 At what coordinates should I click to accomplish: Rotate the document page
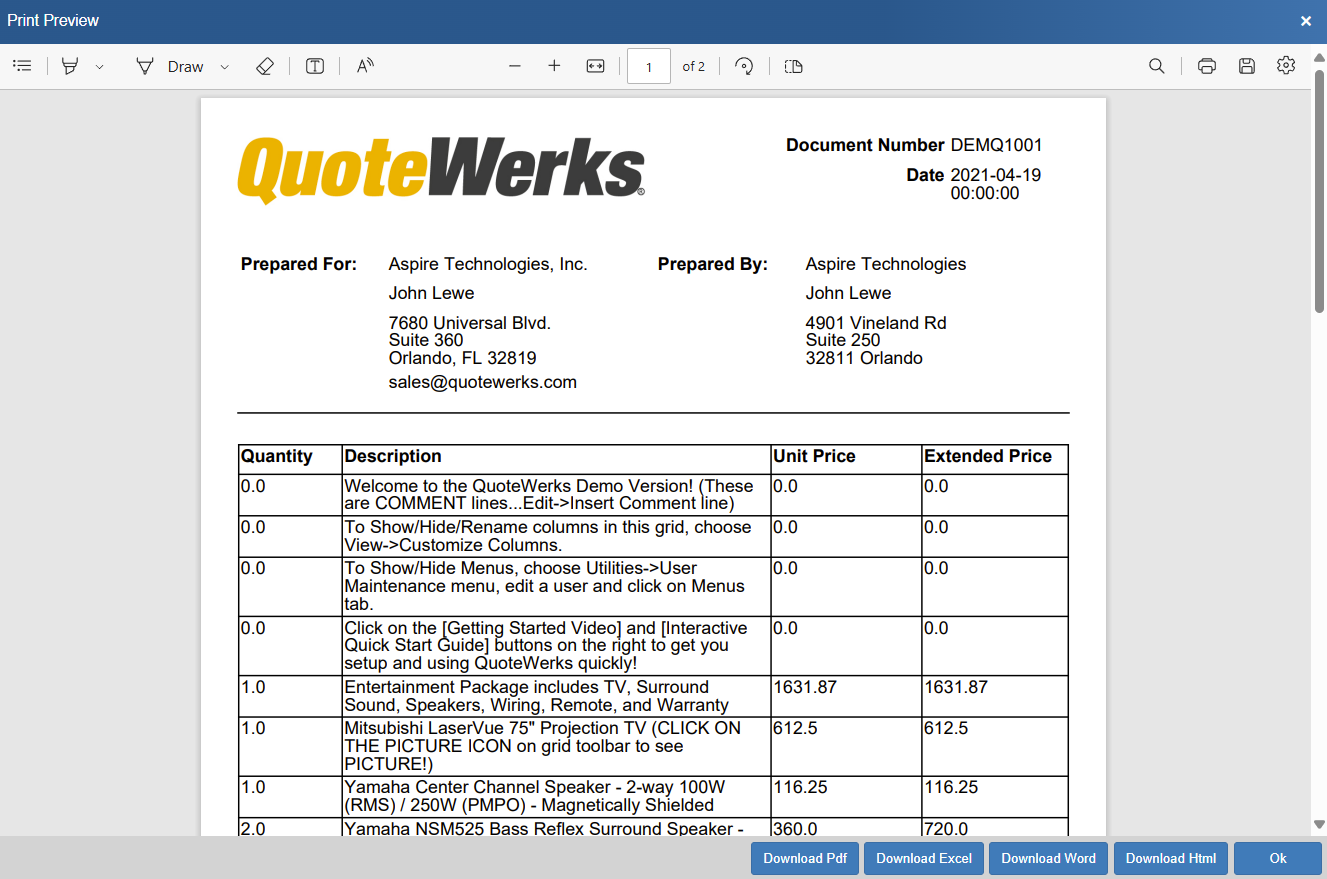(x=743, y=66)
